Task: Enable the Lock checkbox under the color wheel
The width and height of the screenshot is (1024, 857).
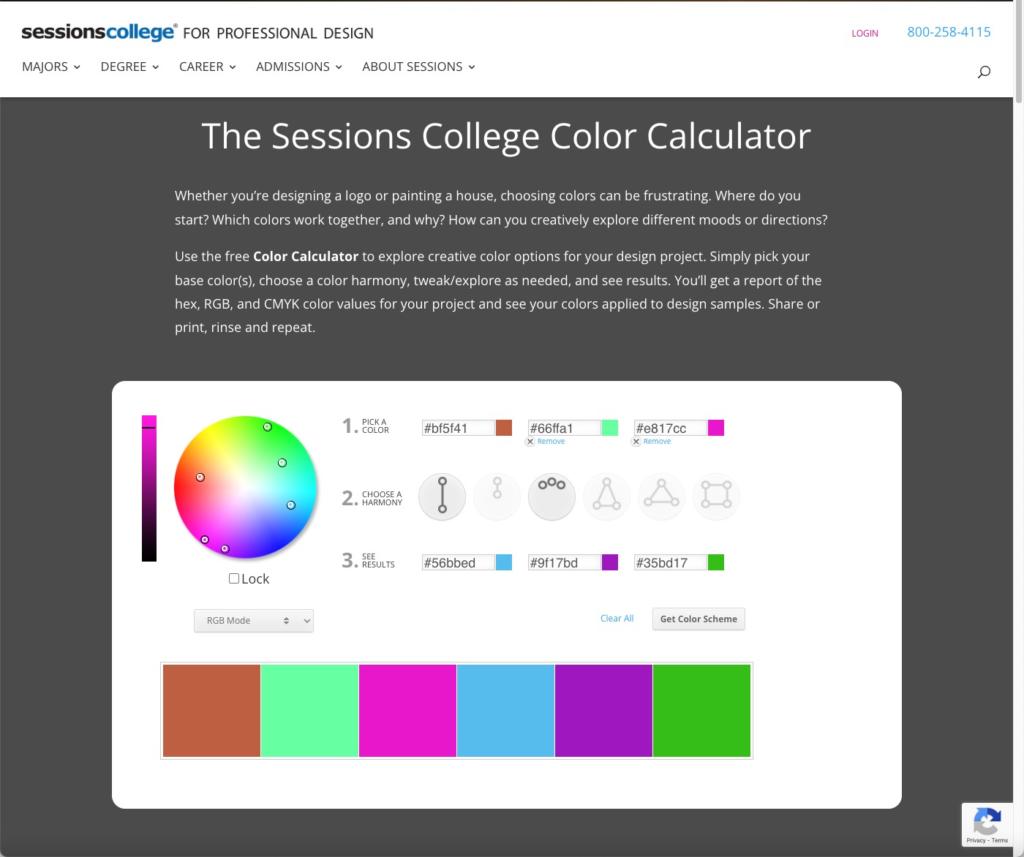Action: click(x=233, y=577)
